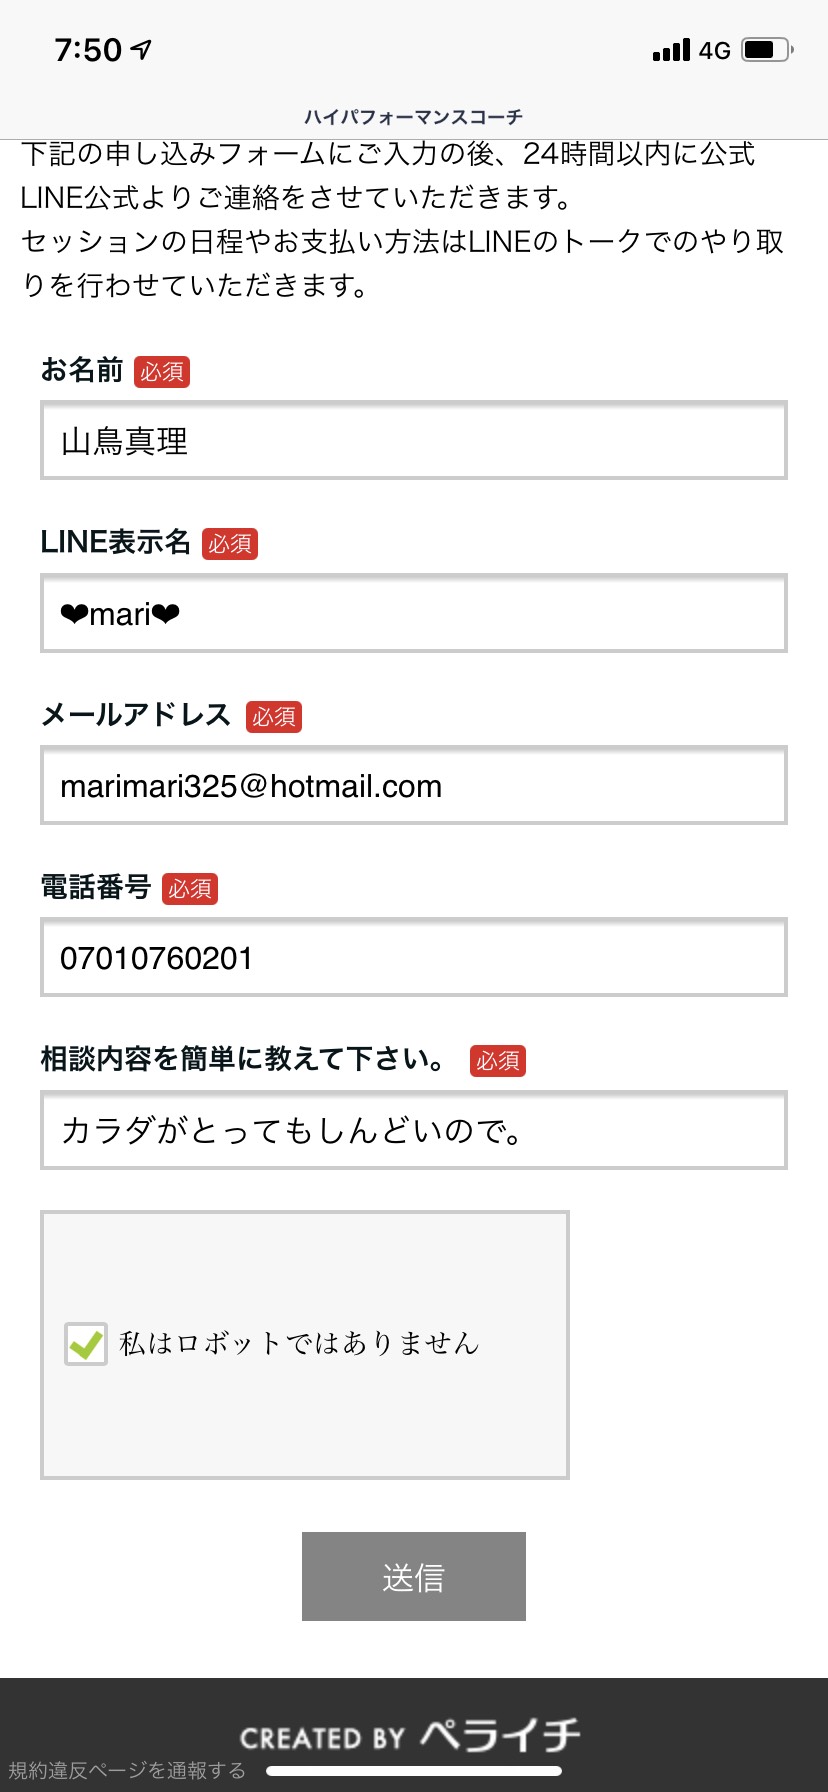
Task: Click the 相談内容 text field
Action: click(x=414, y=1130)
